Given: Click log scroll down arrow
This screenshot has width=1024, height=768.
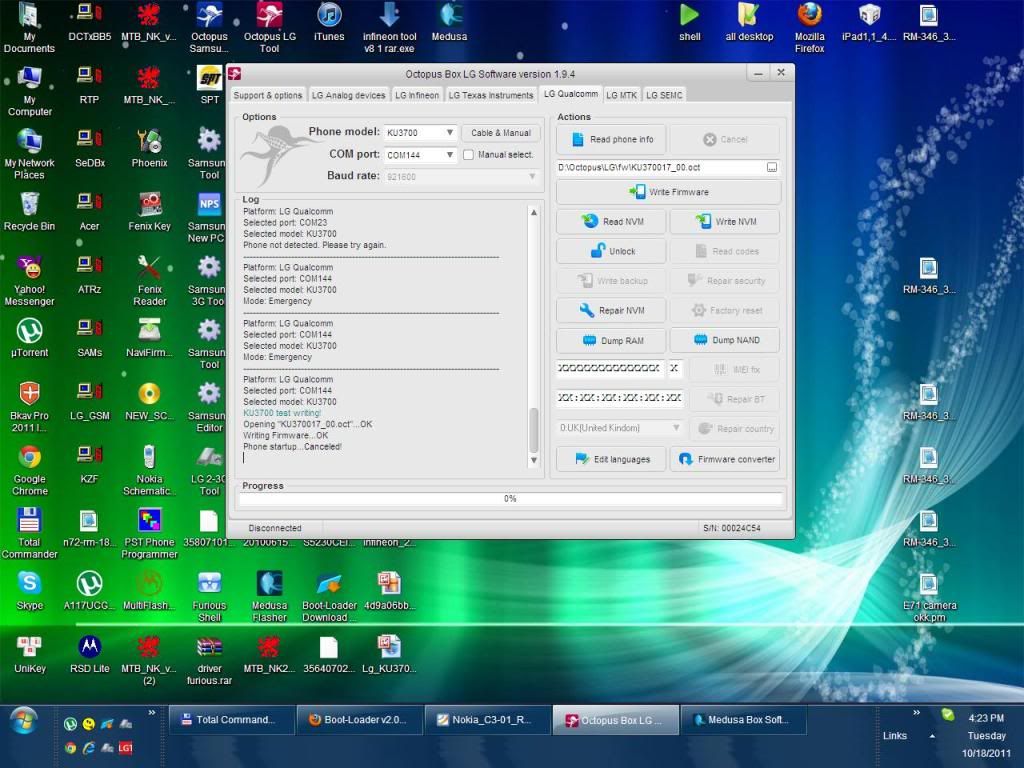Looking at the screenshot, I should click(534, 460).
